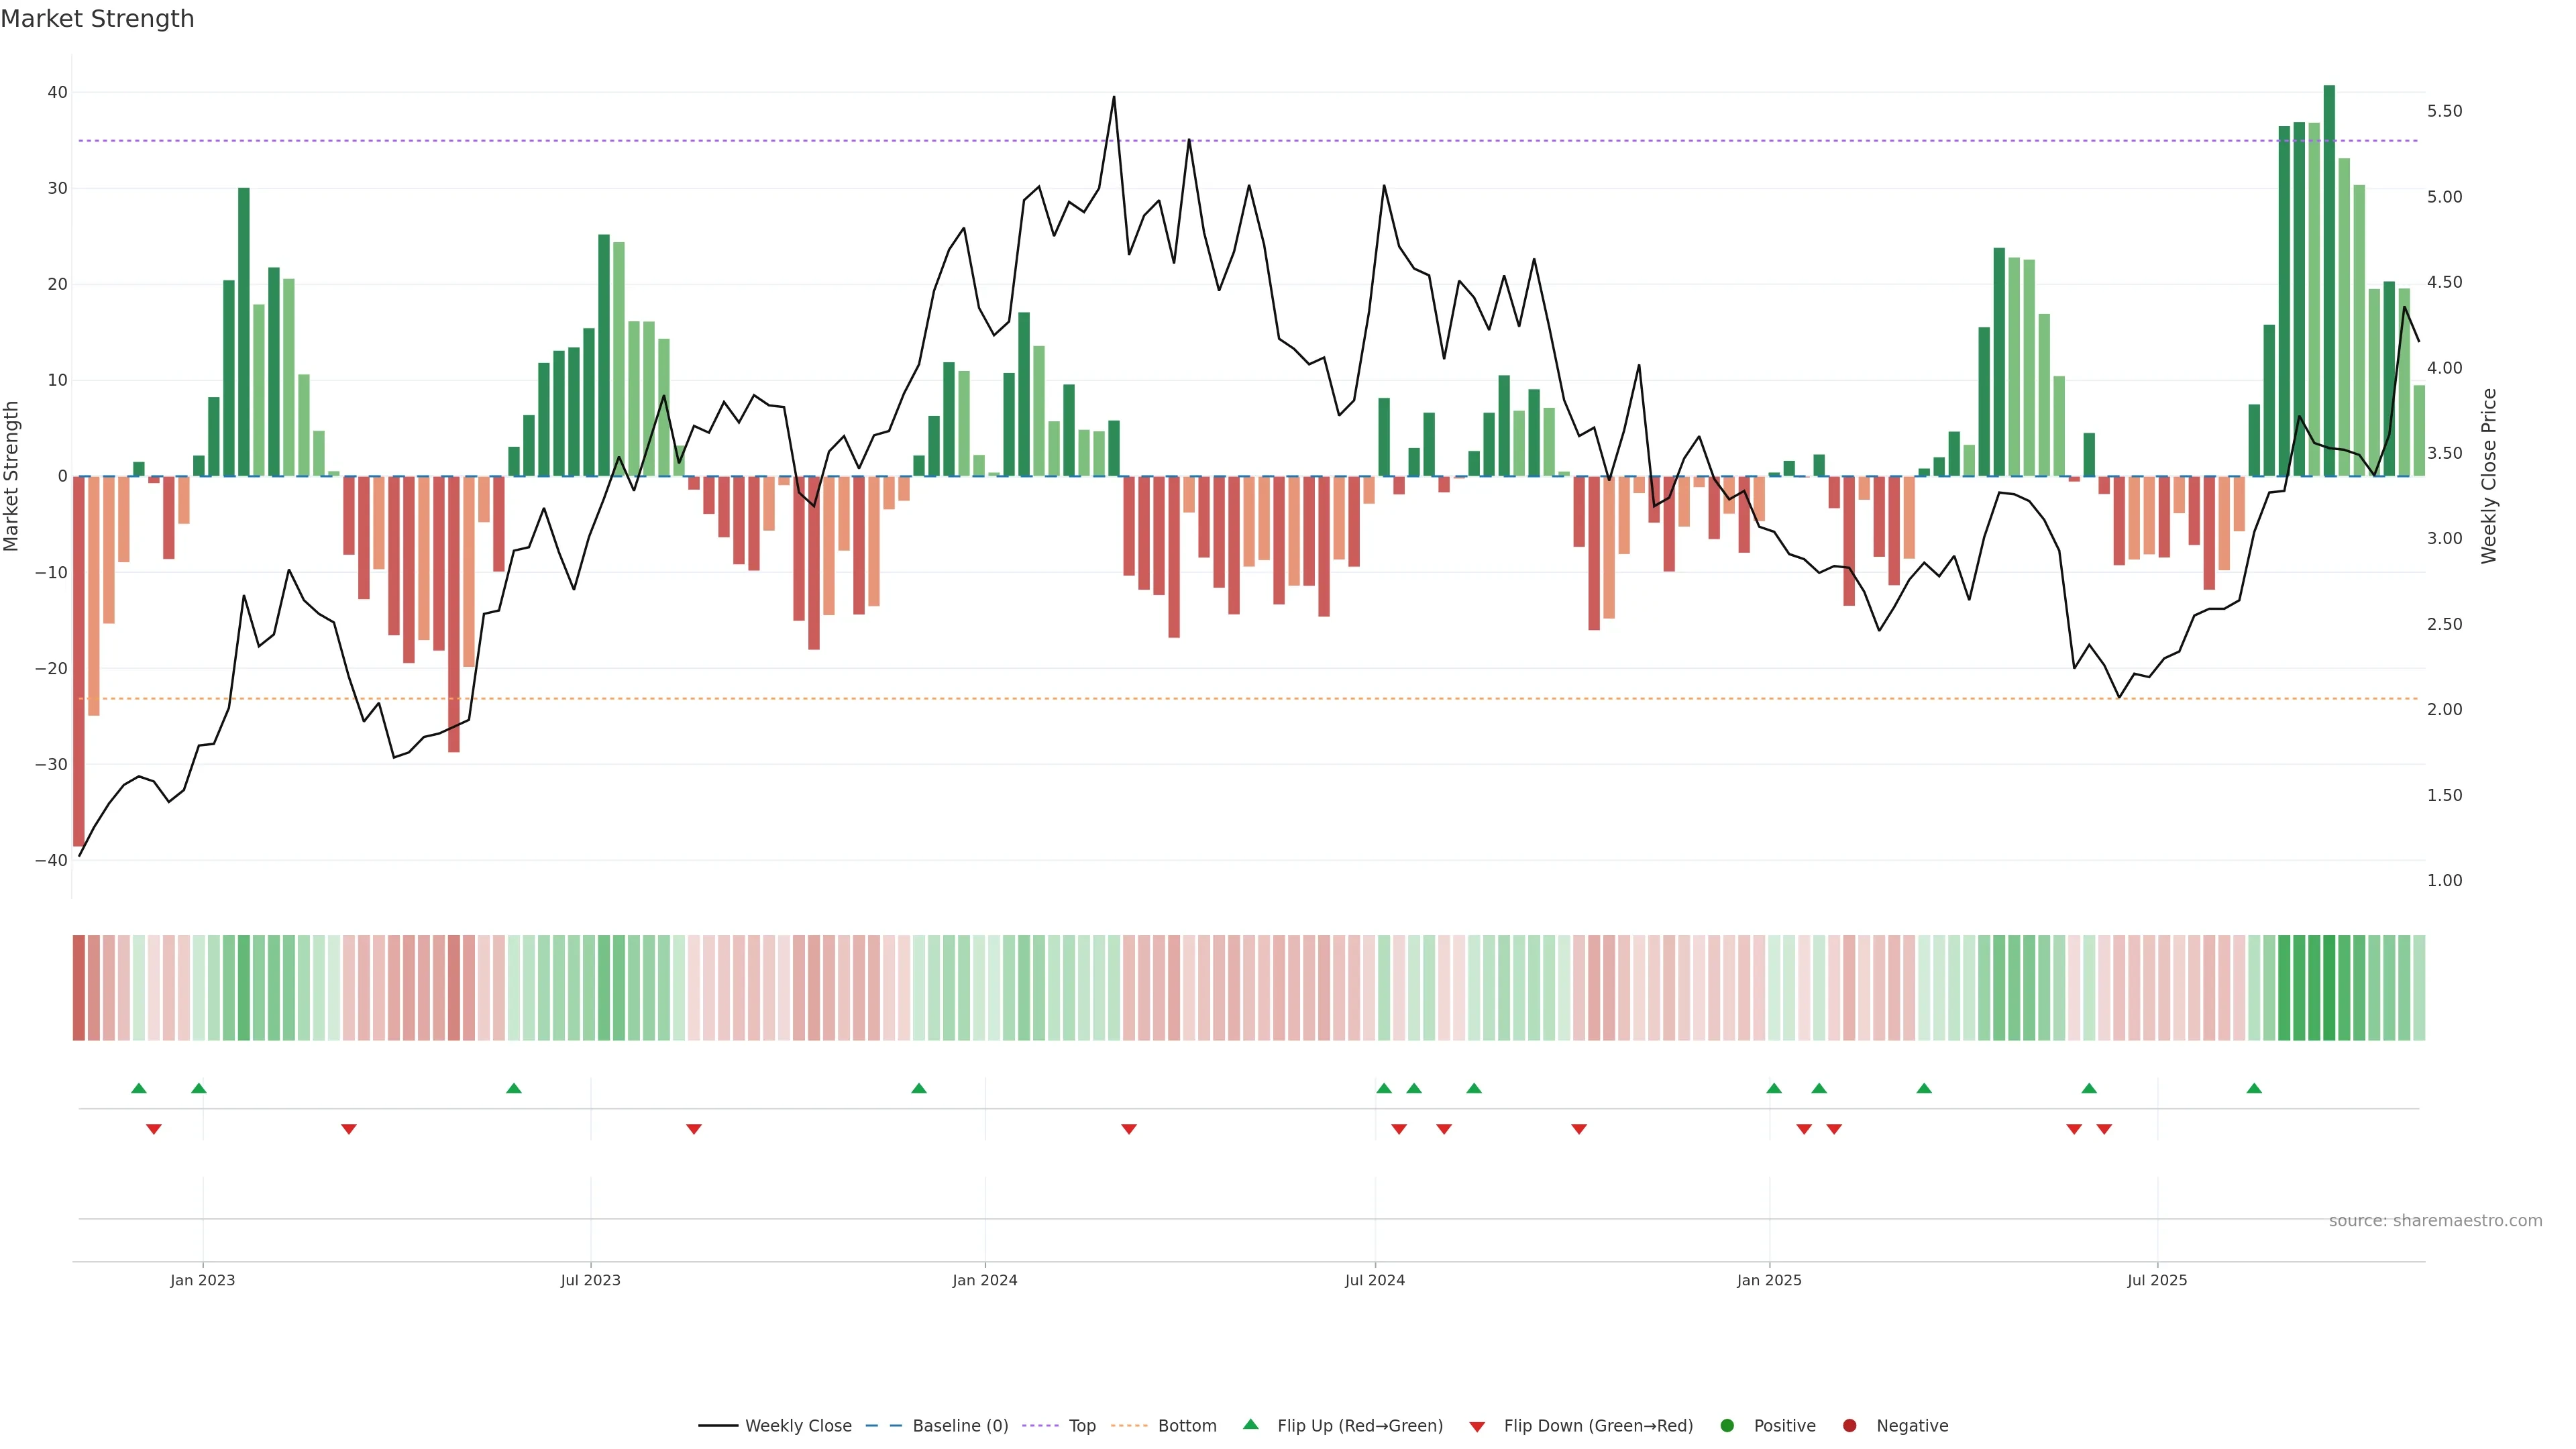The image size is (2576, 1449).
Task: Click the darkest green heatmap strip cell
Action: tap(2329, 988)
